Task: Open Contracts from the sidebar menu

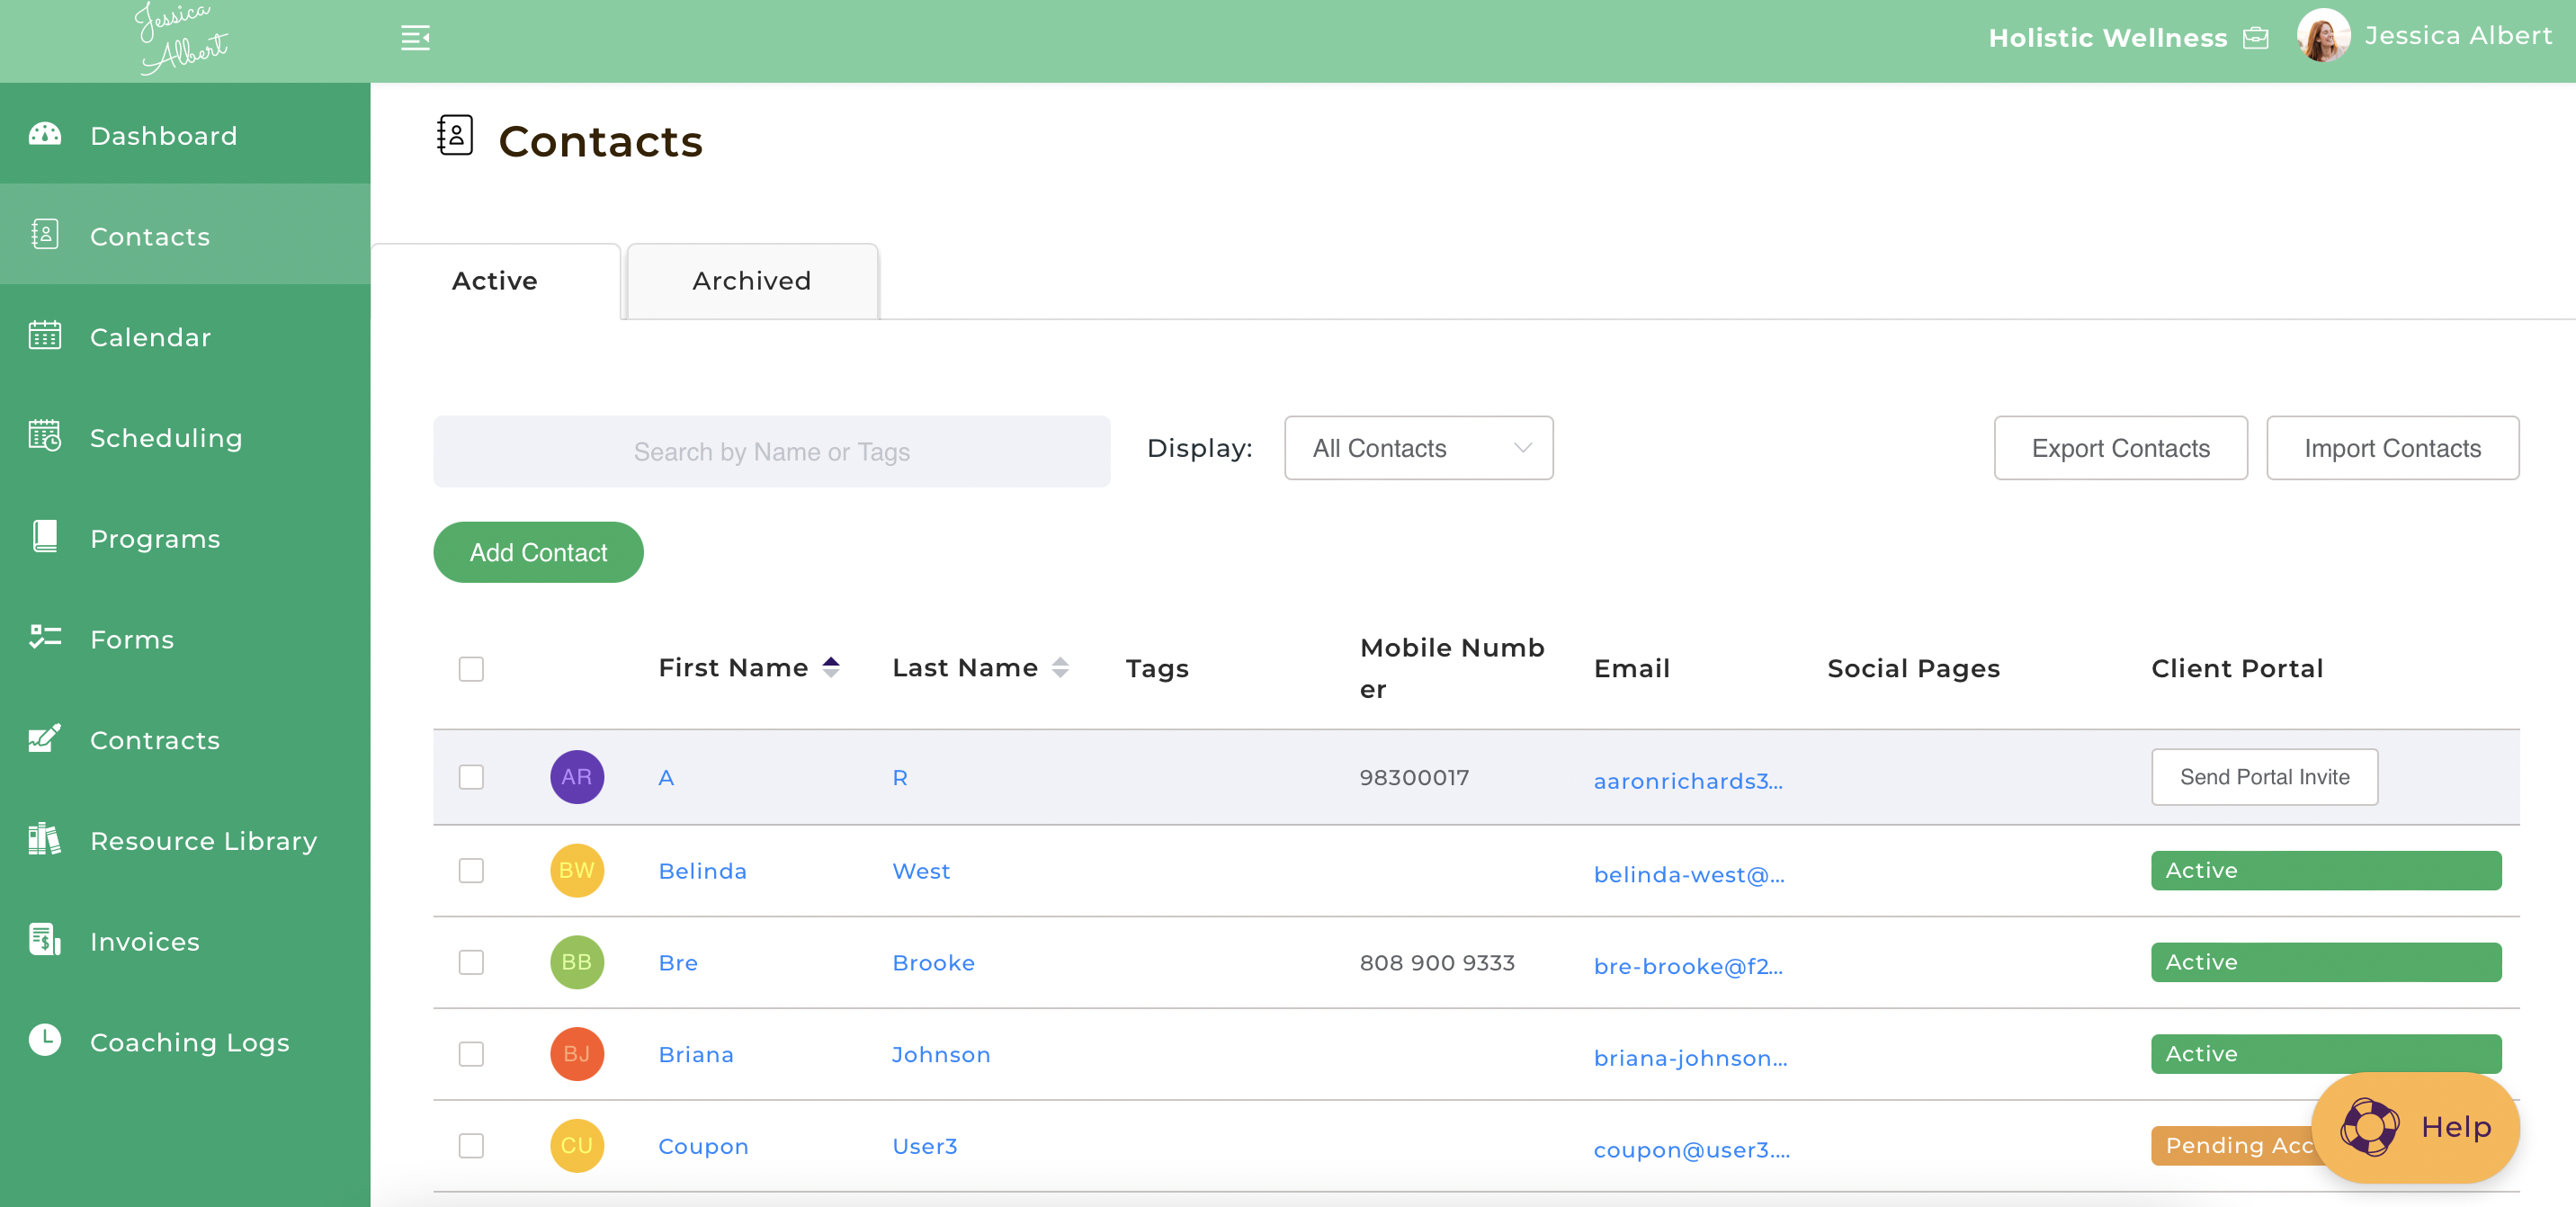Action: 185,740
